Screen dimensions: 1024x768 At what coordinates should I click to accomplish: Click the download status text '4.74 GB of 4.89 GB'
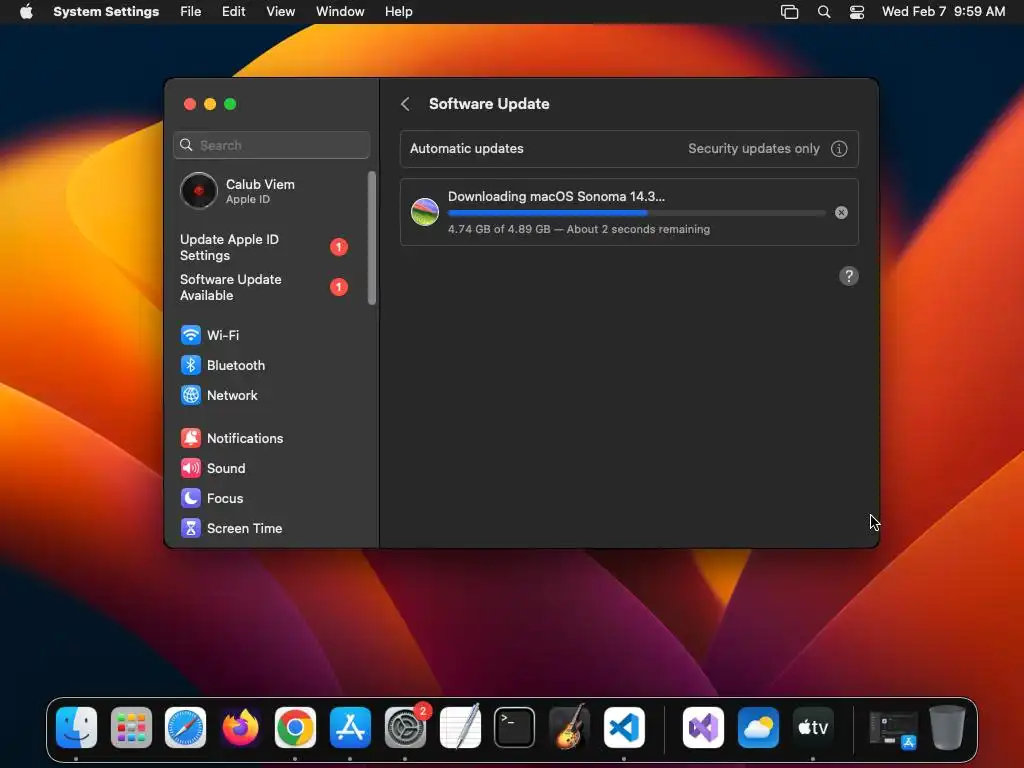pos(499,229)
